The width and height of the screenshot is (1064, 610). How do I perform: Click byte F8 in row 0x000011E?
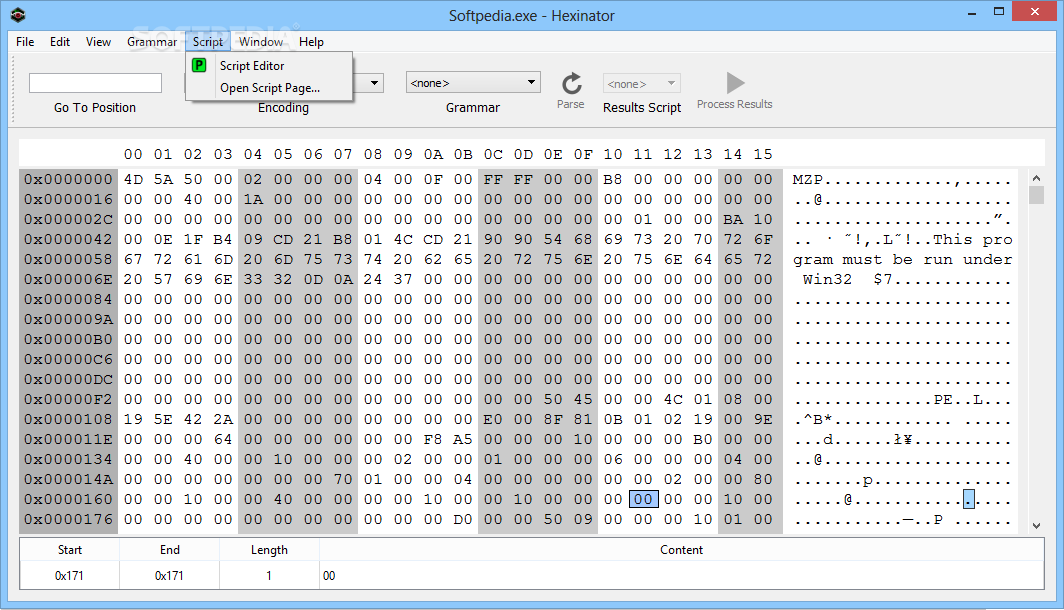433,440
